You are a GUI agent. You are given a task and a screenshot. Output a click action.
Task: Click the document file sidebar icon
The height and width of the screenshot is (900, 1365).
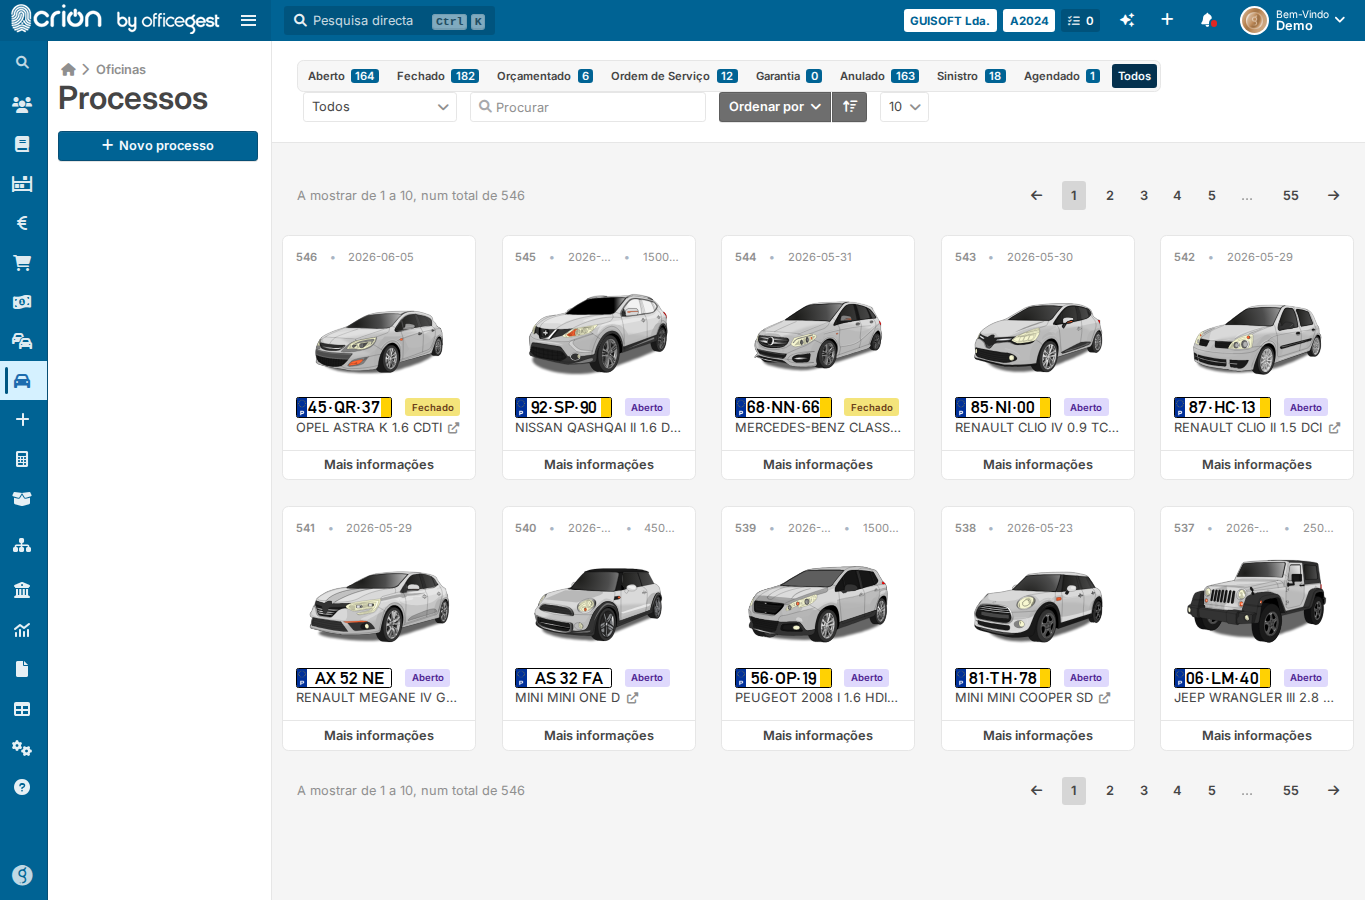[22, 669]
